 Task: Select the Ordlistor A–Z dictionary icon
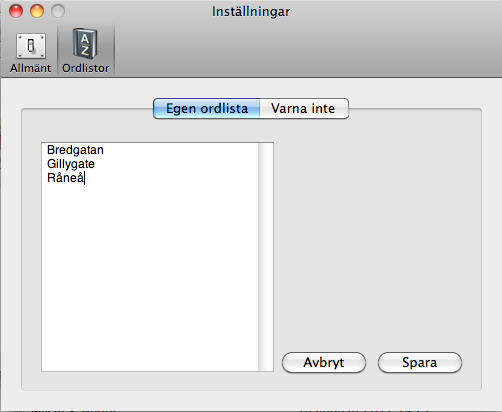[x=85, y=44]
